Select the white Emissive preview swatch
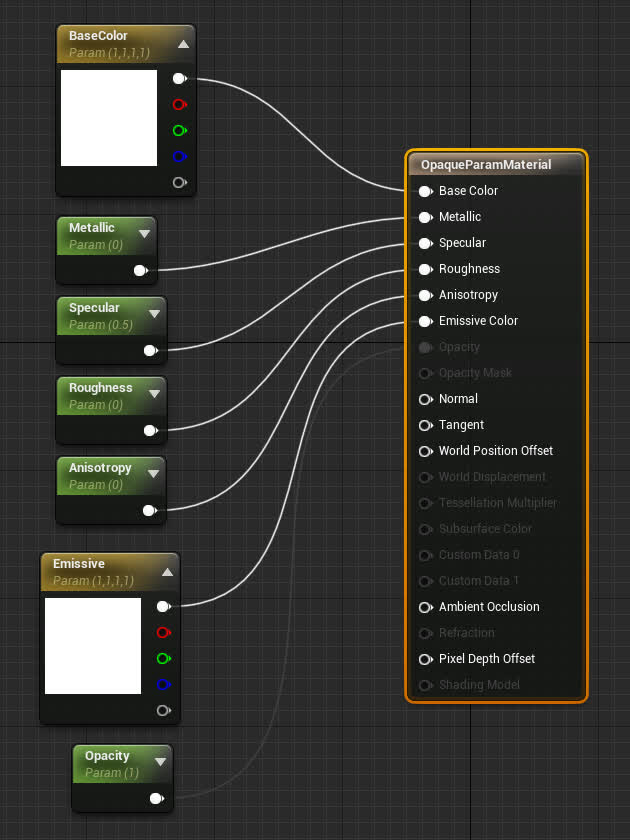 tap(93, 646)
